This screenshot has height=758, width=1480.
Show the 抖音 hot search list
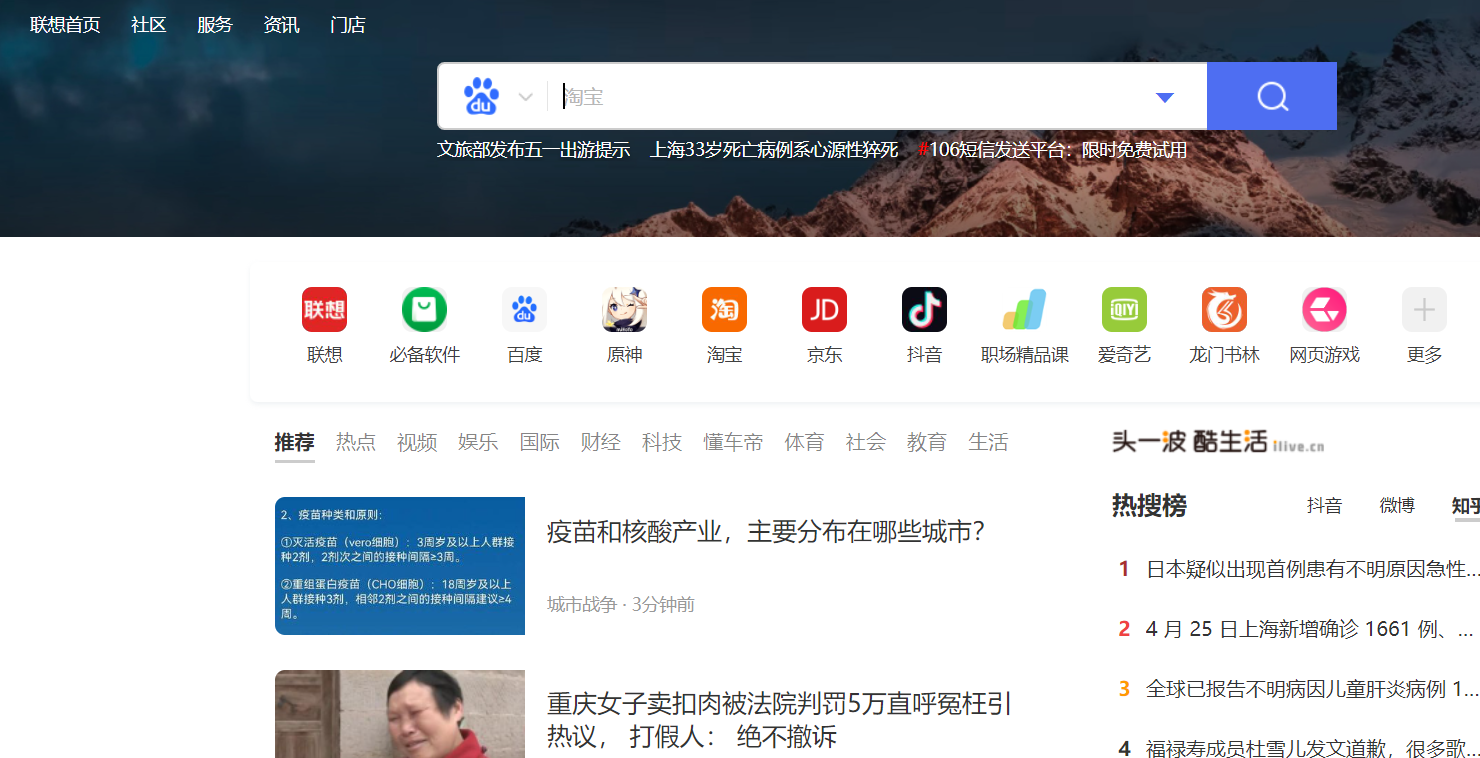pos(1324,506)
